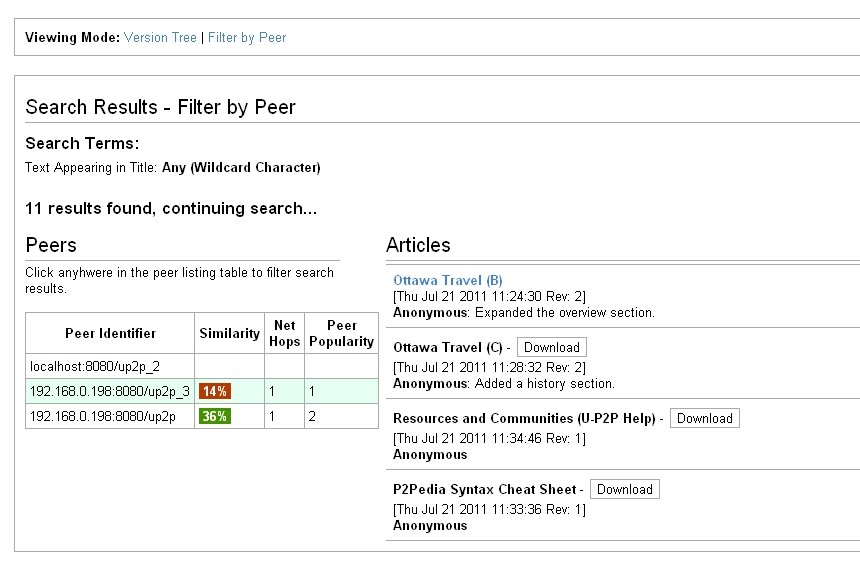Click the Articles section heading
The image size is (860, 565).
click(x=418, y=245)
